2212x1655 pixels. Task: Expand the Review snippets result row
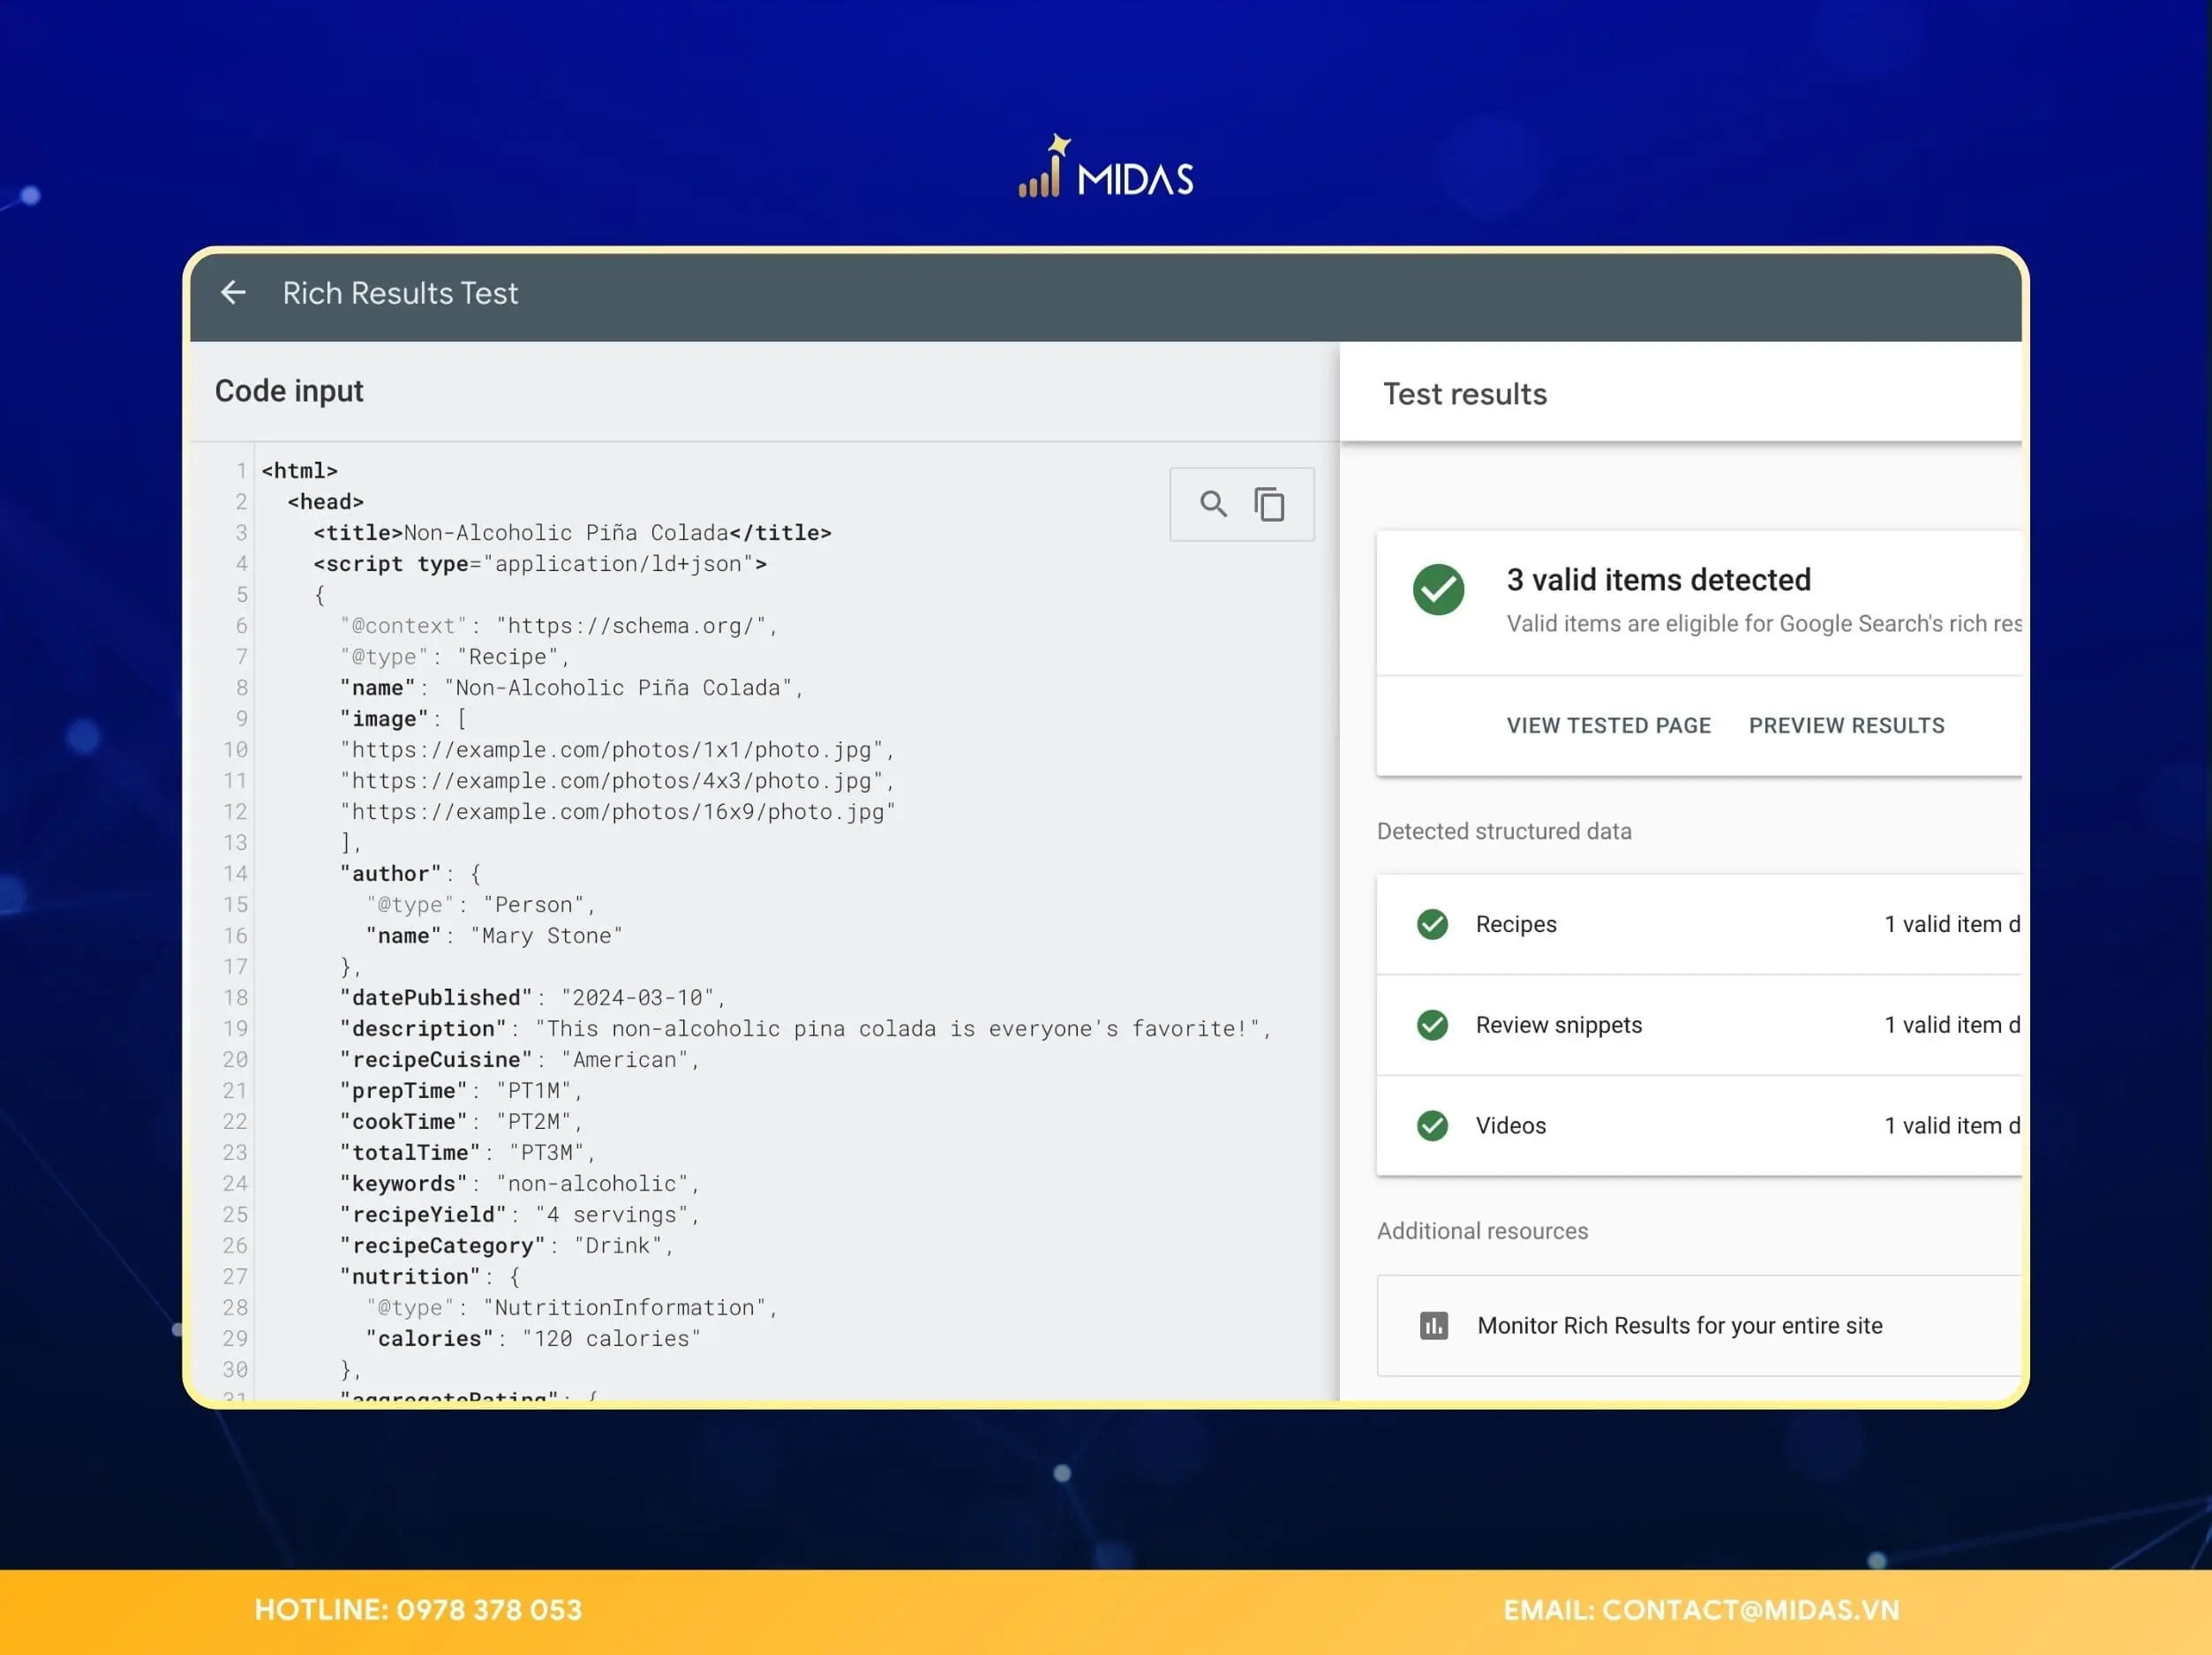1699,1026
